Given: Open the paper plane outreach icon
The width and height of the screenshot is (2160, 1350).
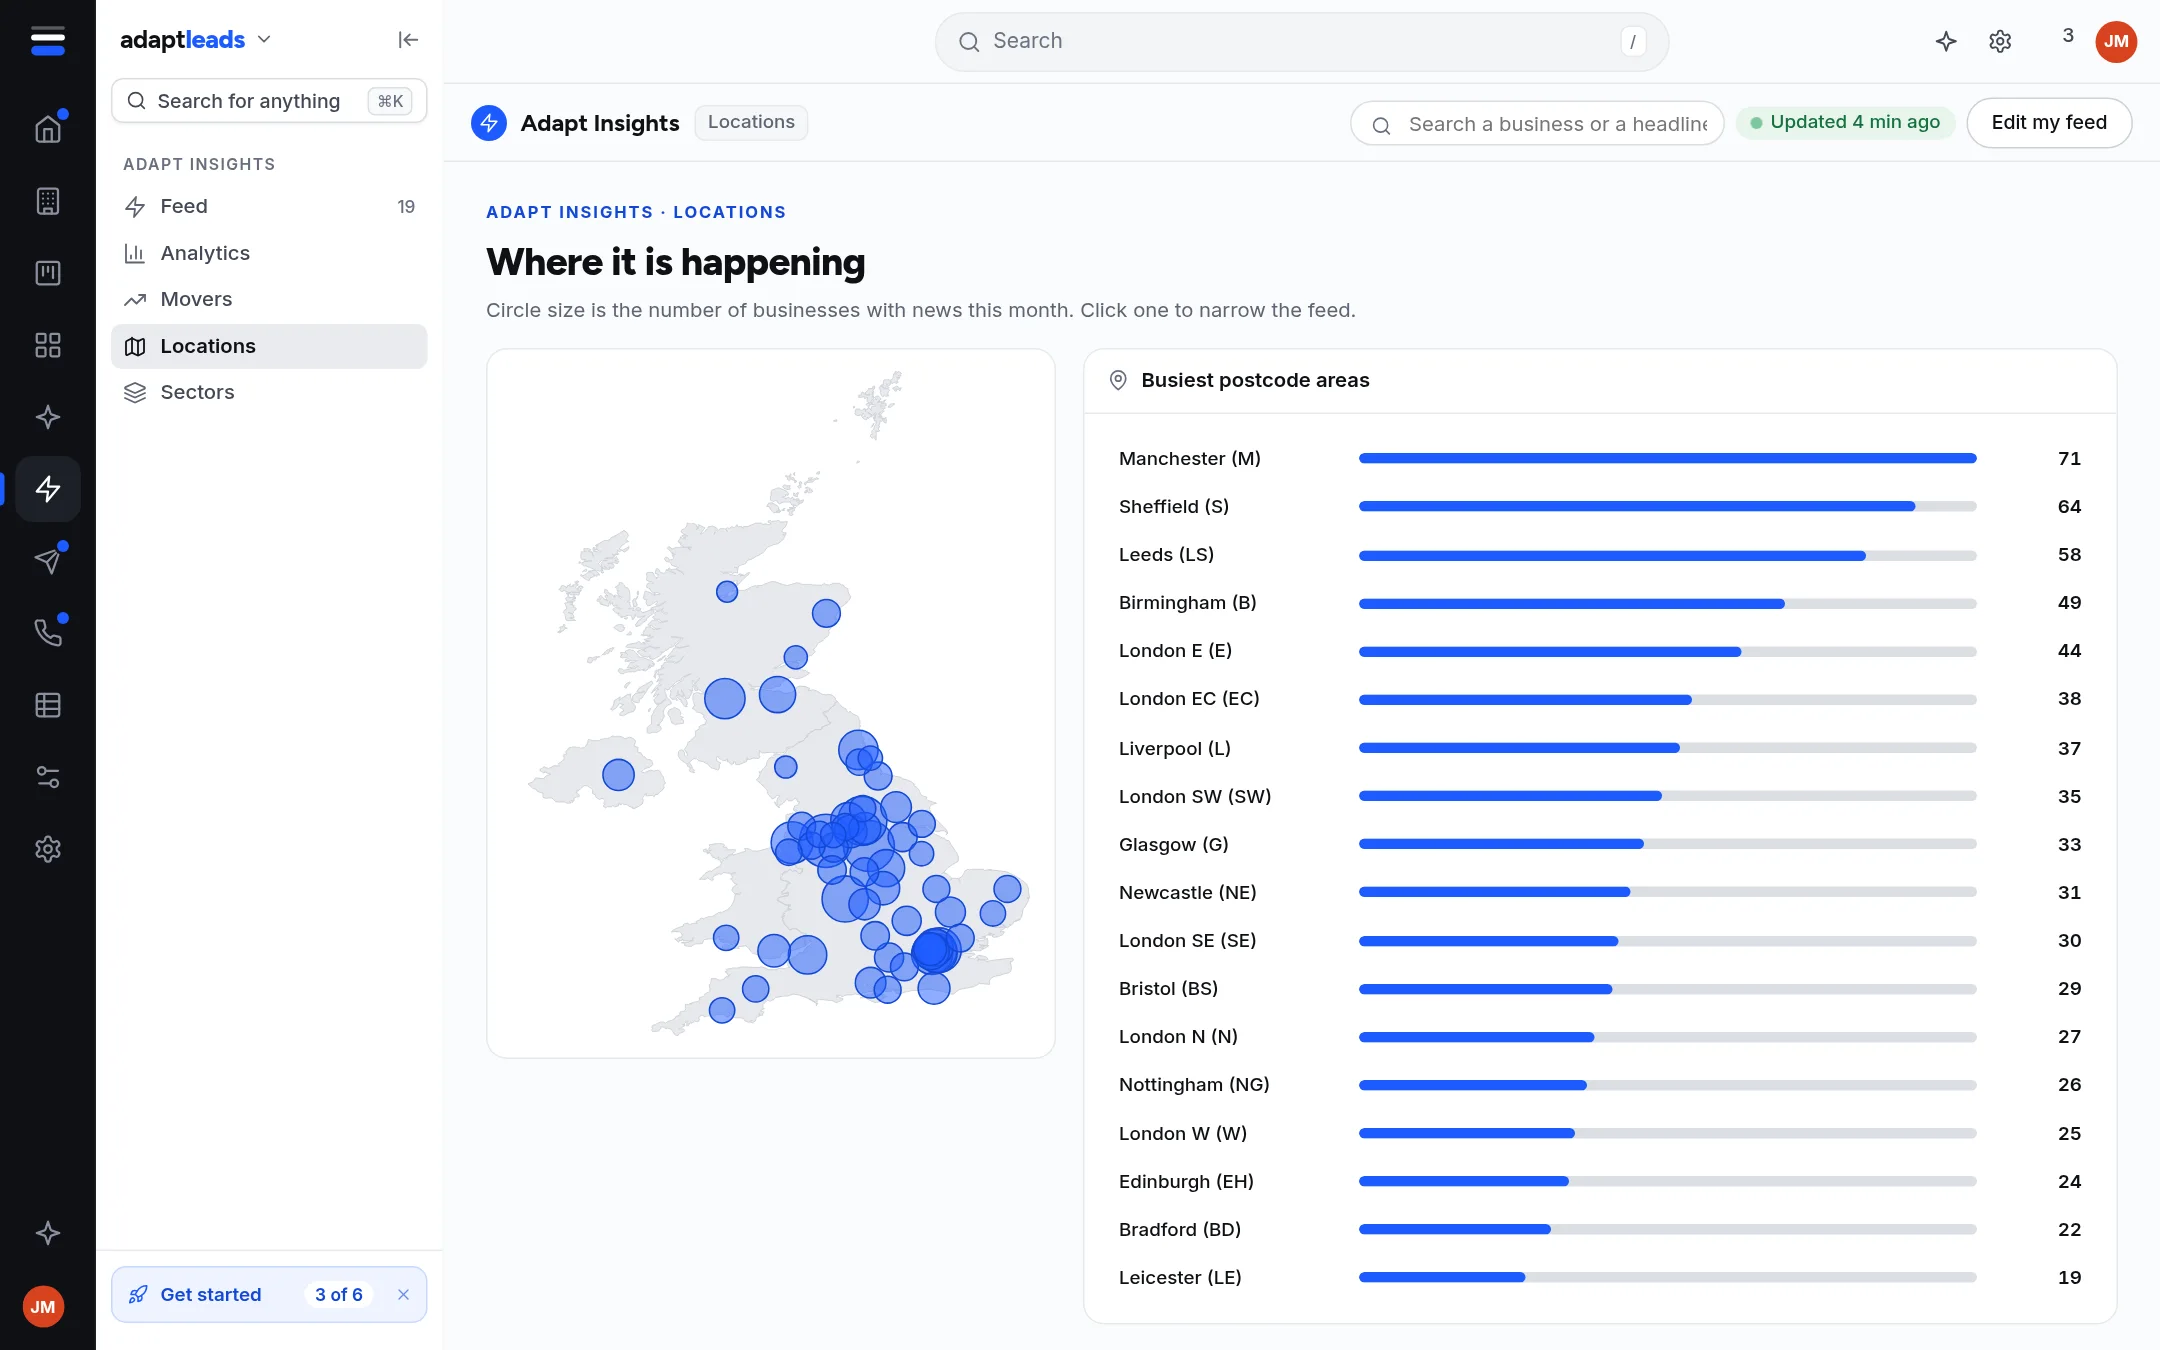Looking at the screenshot, I should coord(48,561).
